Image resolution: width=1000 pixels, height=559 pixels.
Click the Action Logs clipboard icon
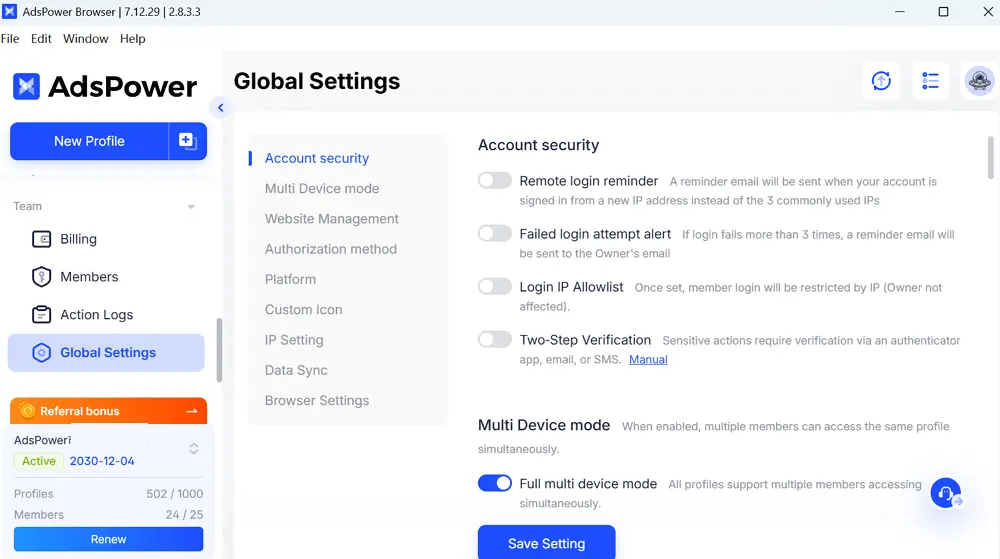(41, 314)
